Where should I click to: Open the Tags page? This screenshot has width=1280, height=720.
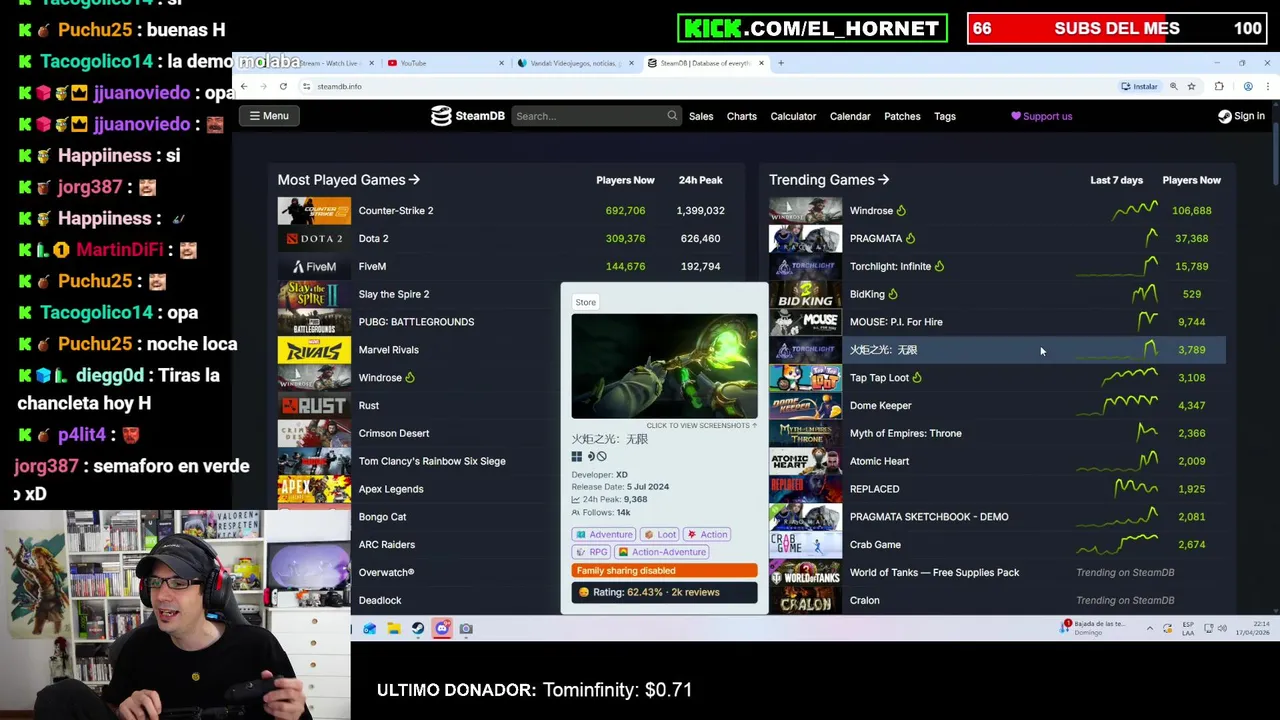tap(945, 116)
